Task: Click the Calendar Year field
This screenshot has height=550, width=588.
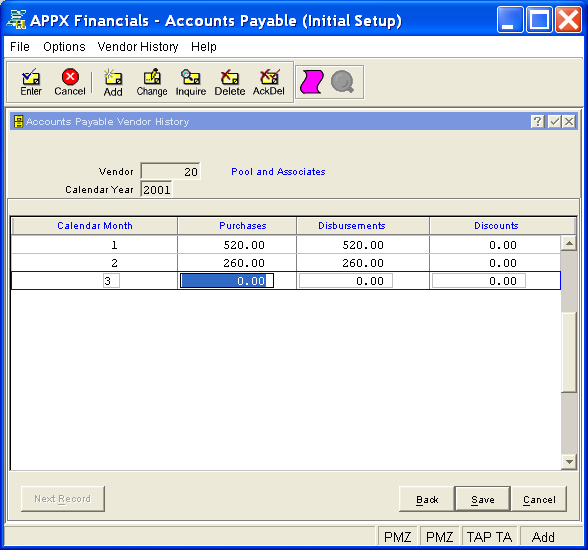Action: click(156, 190)
